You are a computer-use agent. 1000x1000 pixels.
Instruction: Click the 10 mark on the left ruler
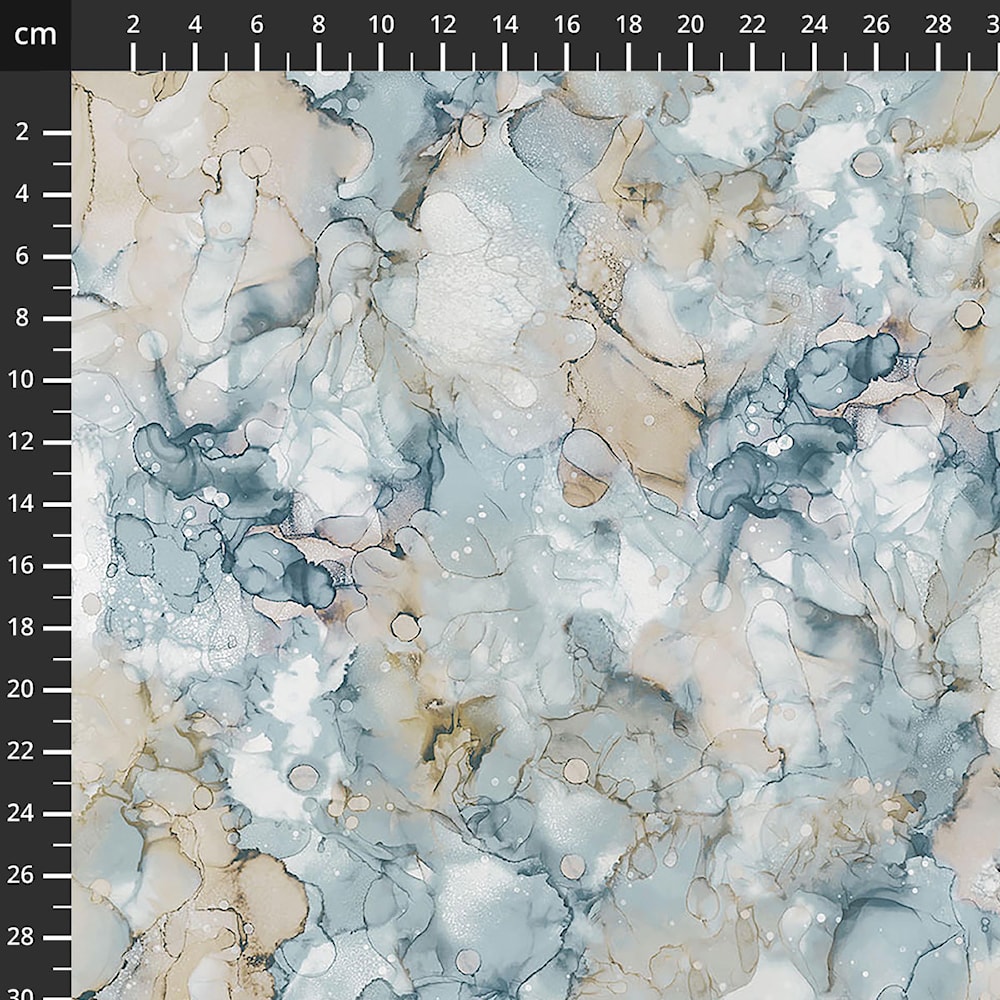tap(20, 380)
